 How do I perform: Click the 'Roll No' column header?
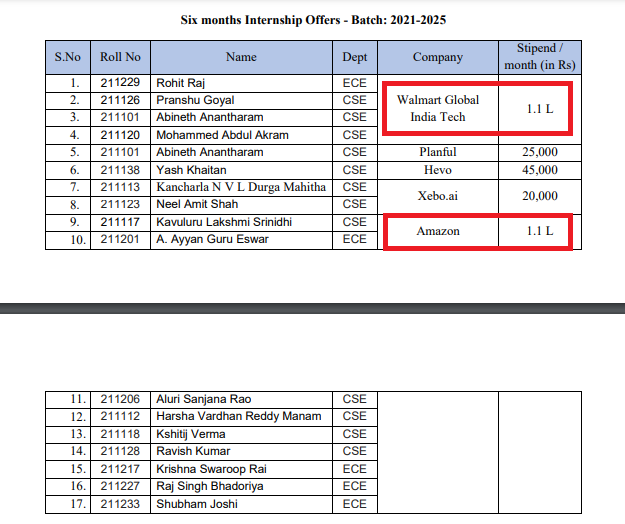pyautogui.click(x=120, y=57)
